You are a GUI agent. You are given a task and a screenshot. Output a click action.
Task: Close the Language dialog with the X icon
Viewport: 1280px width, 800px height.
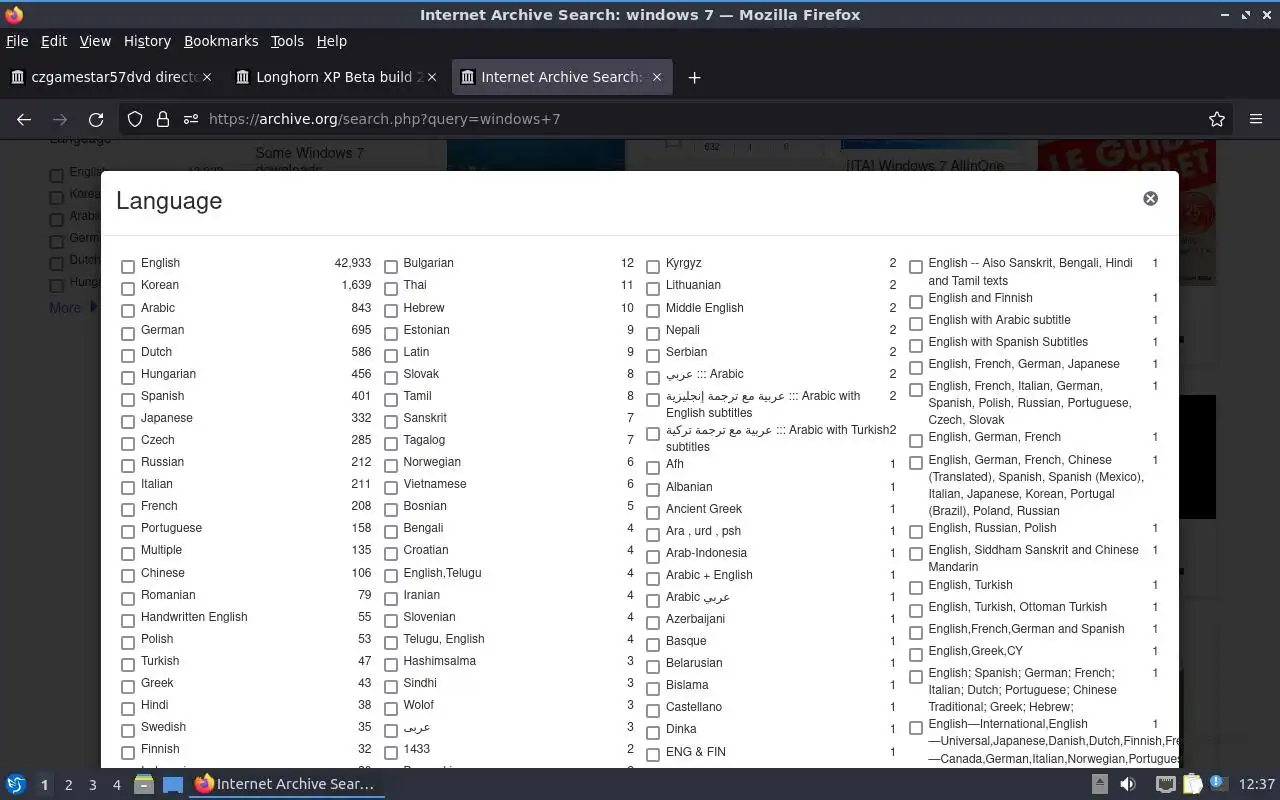(1150, 199)
